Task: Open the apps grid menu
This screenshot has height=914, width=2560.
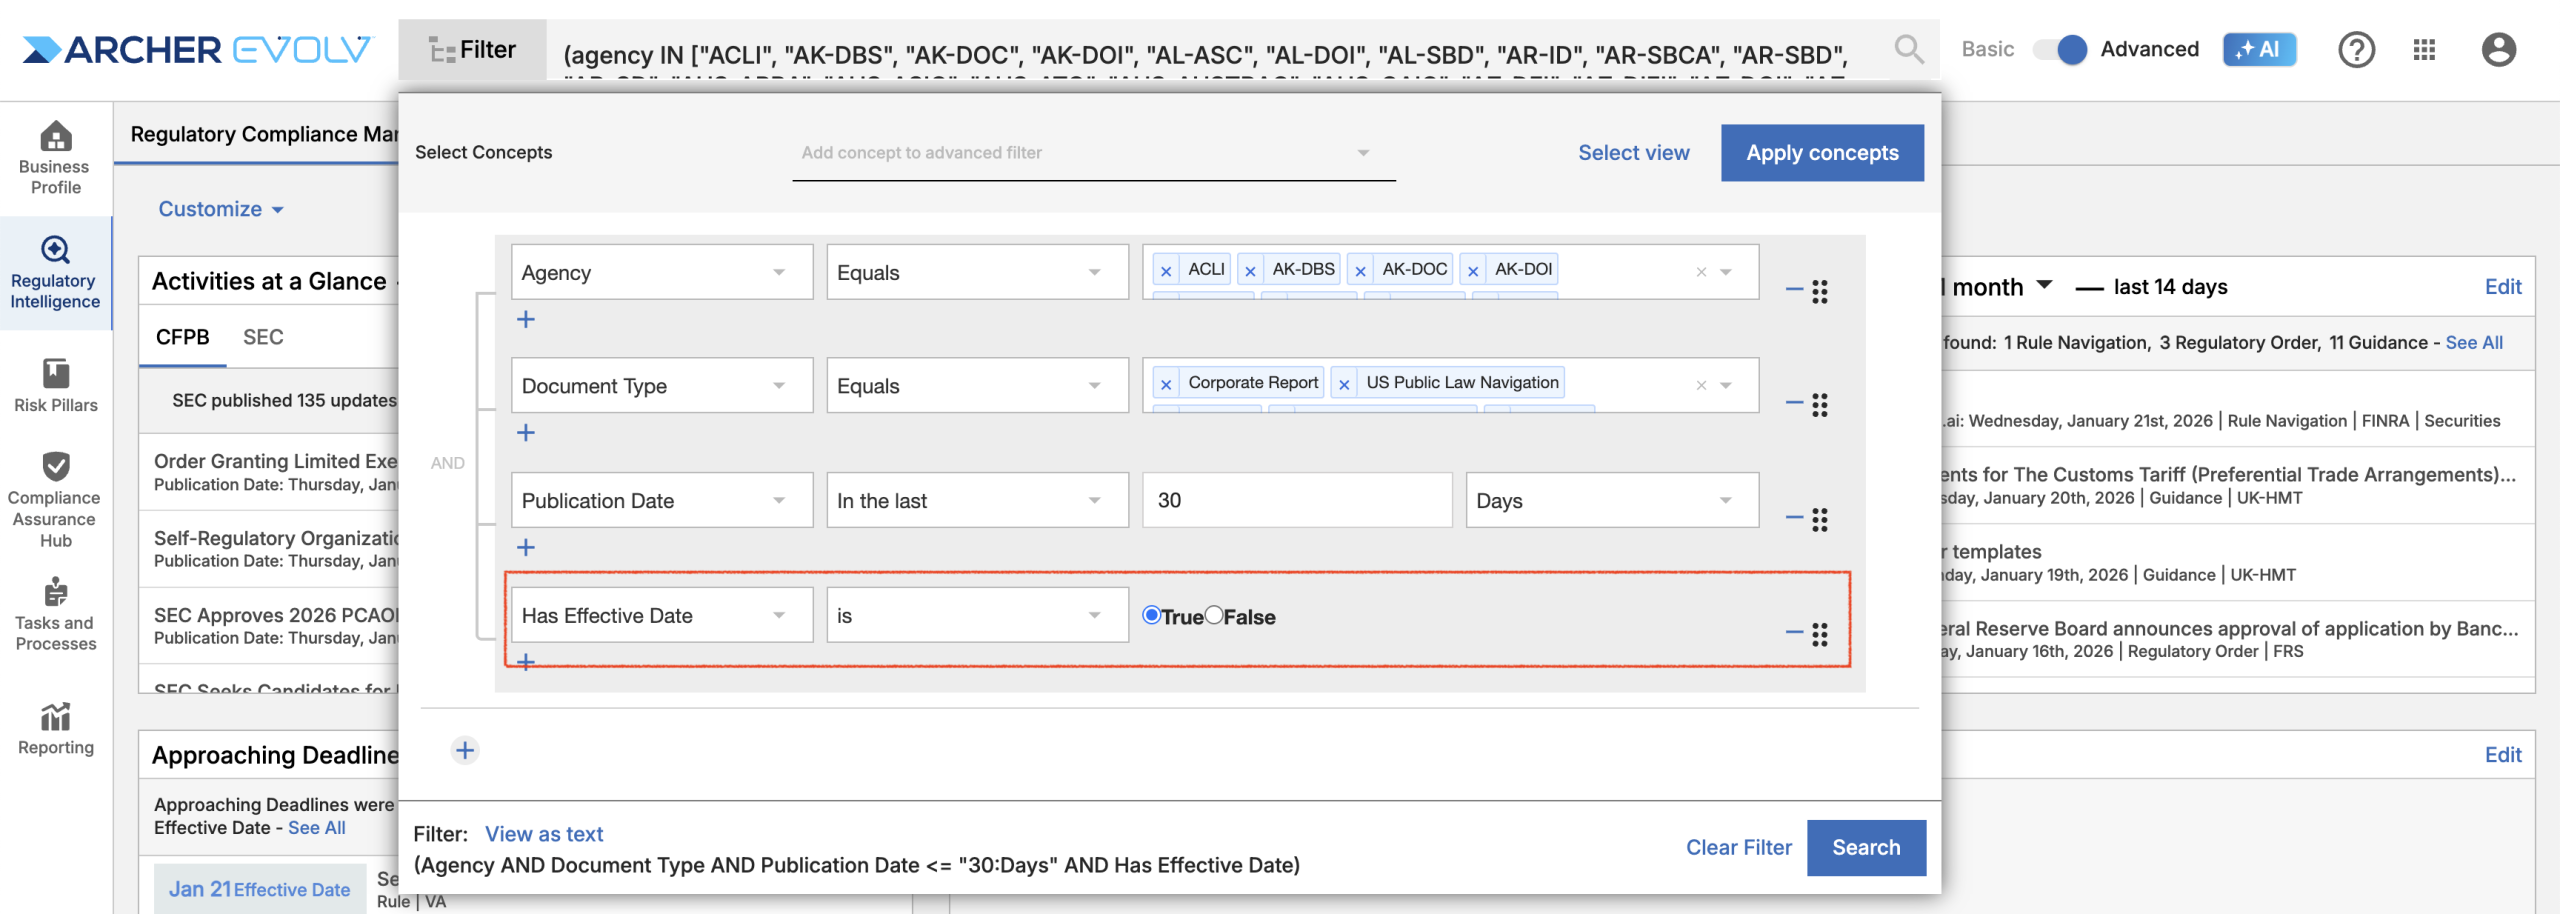Action: click(2424, 49)
